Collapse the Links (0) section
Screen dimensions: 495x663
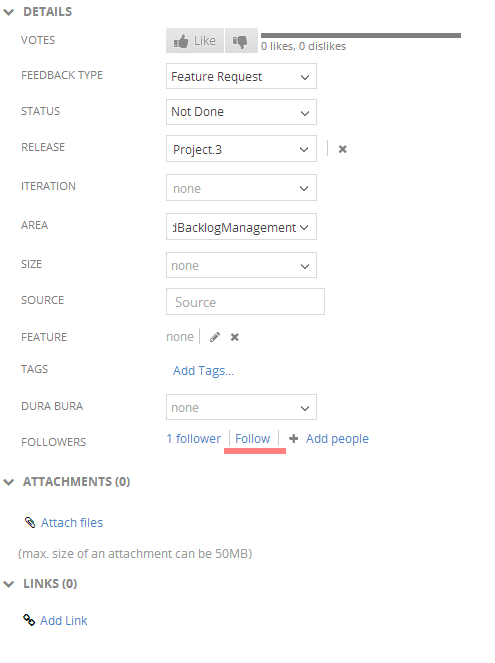click(x=9, y=584)
